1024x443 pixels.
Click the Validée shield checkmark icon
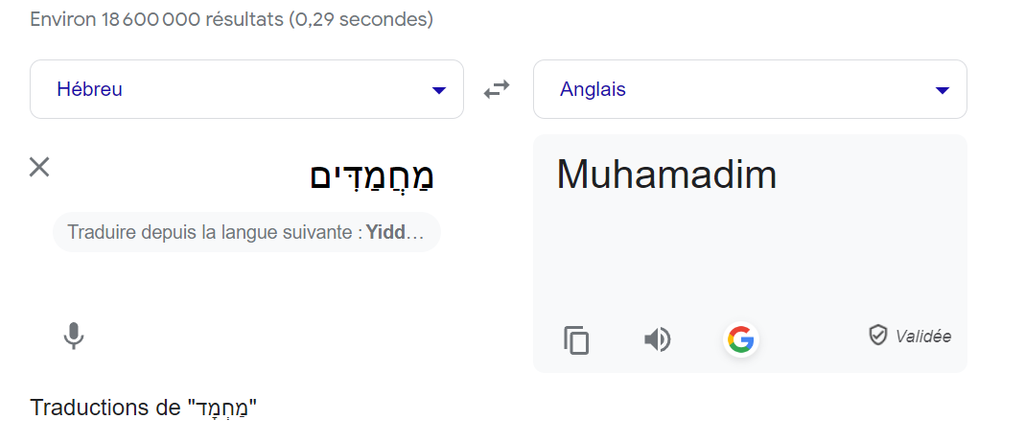[878, 335]
